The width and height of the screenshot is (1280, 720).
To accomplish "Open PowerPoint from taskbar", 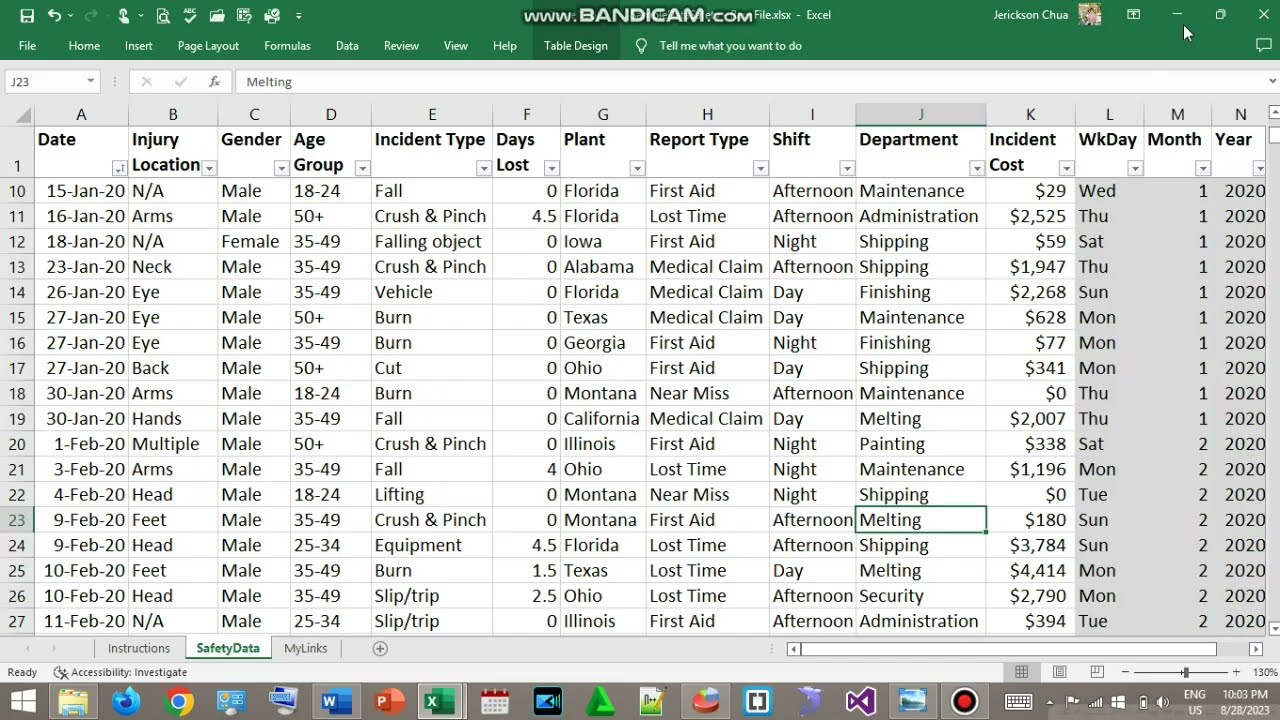I will (388, 702).
